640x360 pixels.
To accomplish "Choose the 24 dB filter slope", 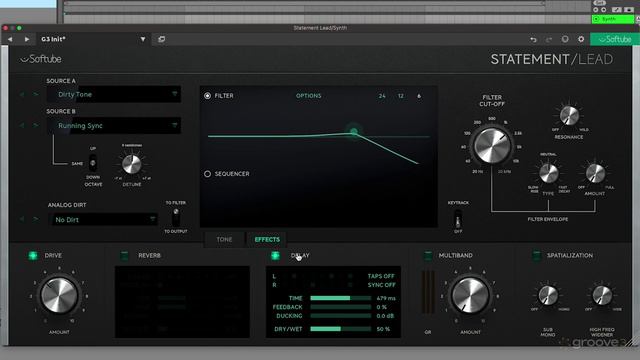I will pos(382,96).
